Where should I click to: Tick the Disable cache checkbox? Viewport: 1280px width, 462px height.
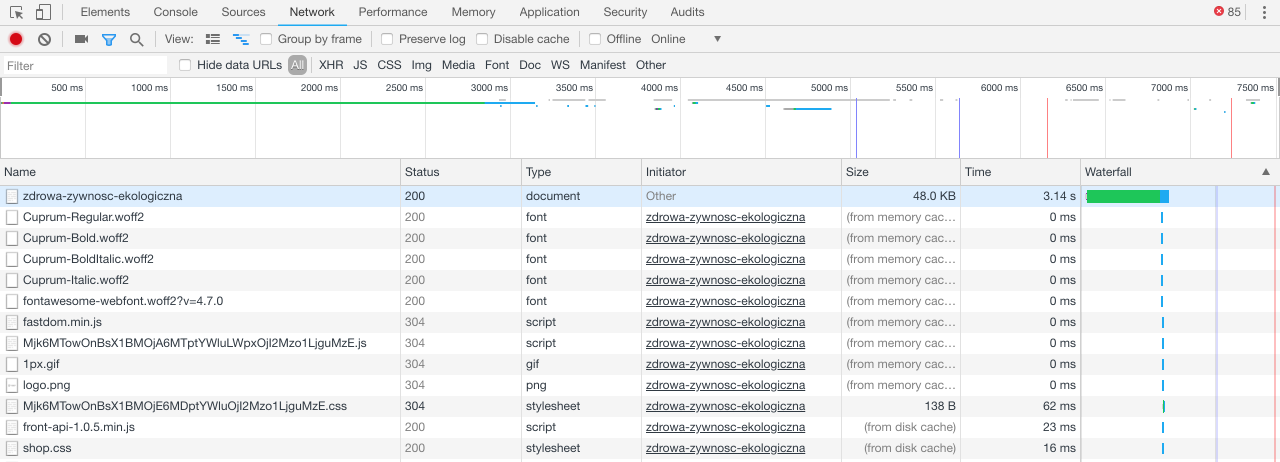coord(482,39)
